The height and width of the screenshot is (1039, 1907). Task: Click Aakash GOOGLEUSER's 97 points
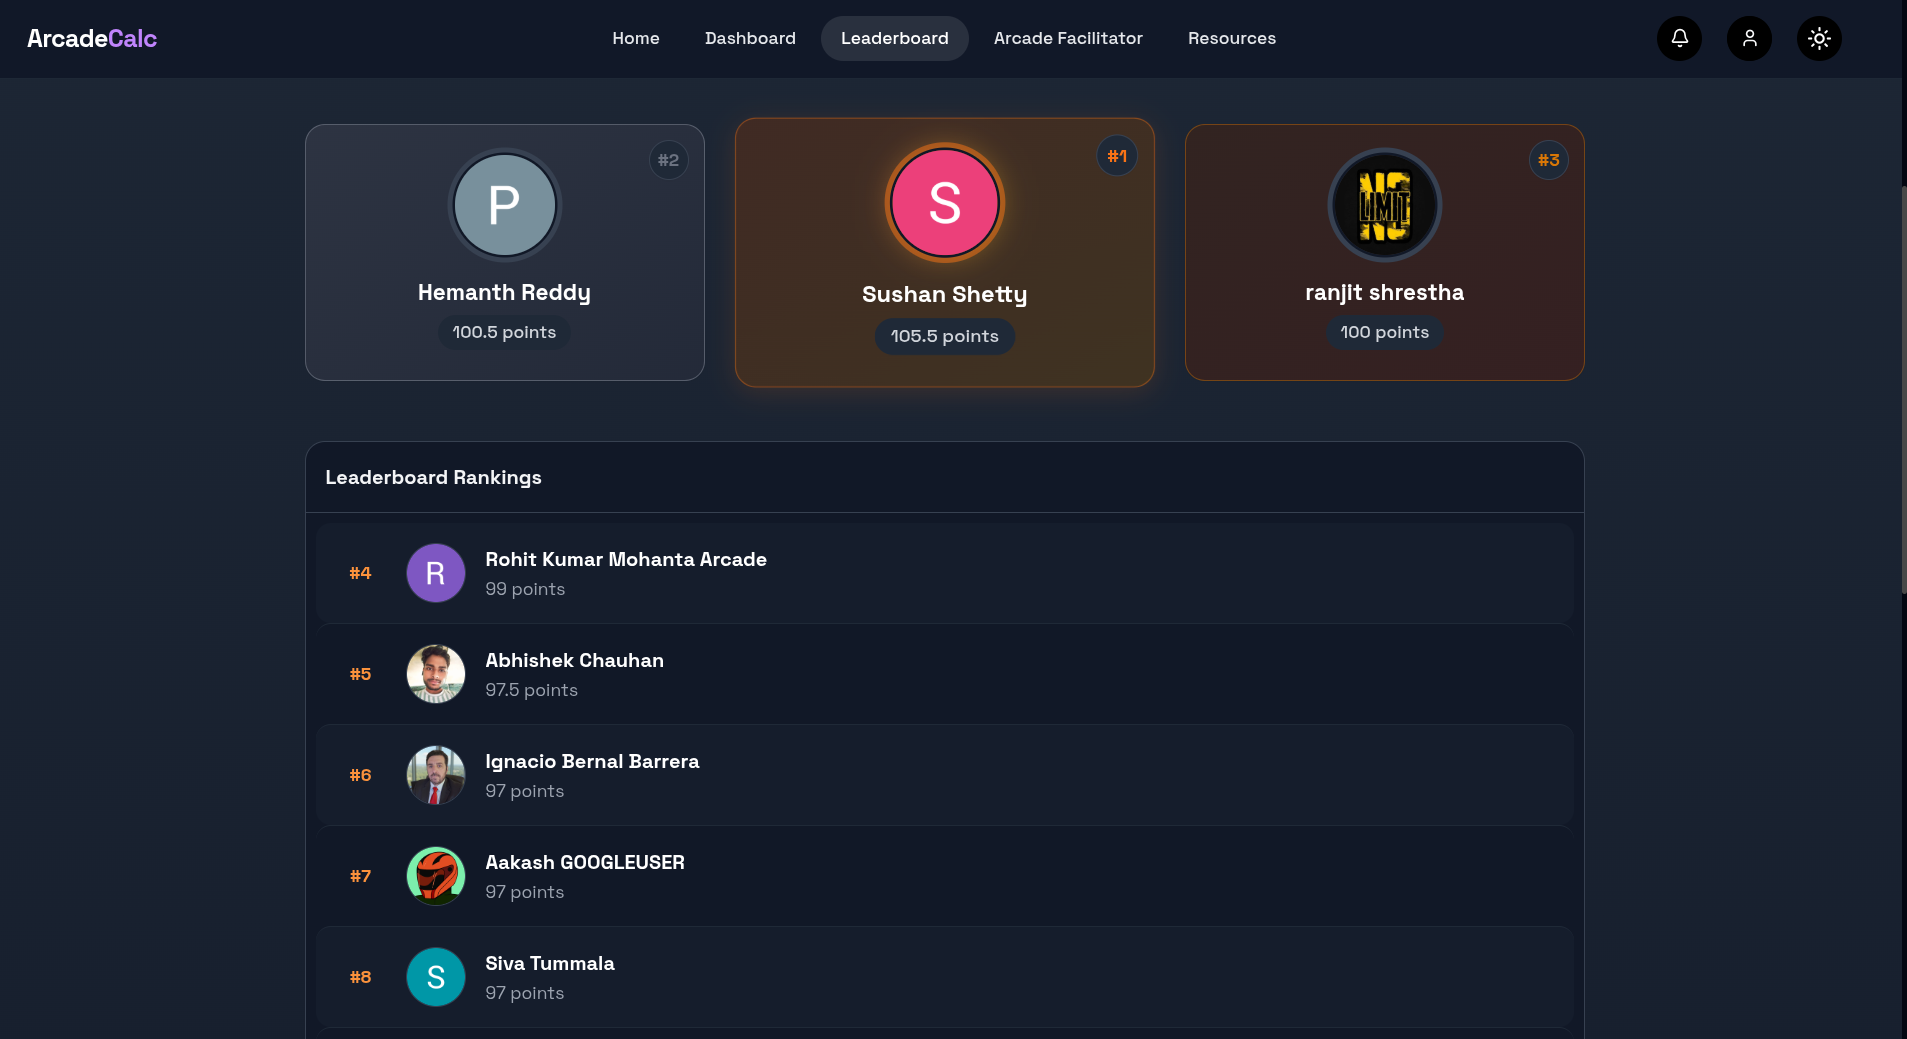coord(524,893)
